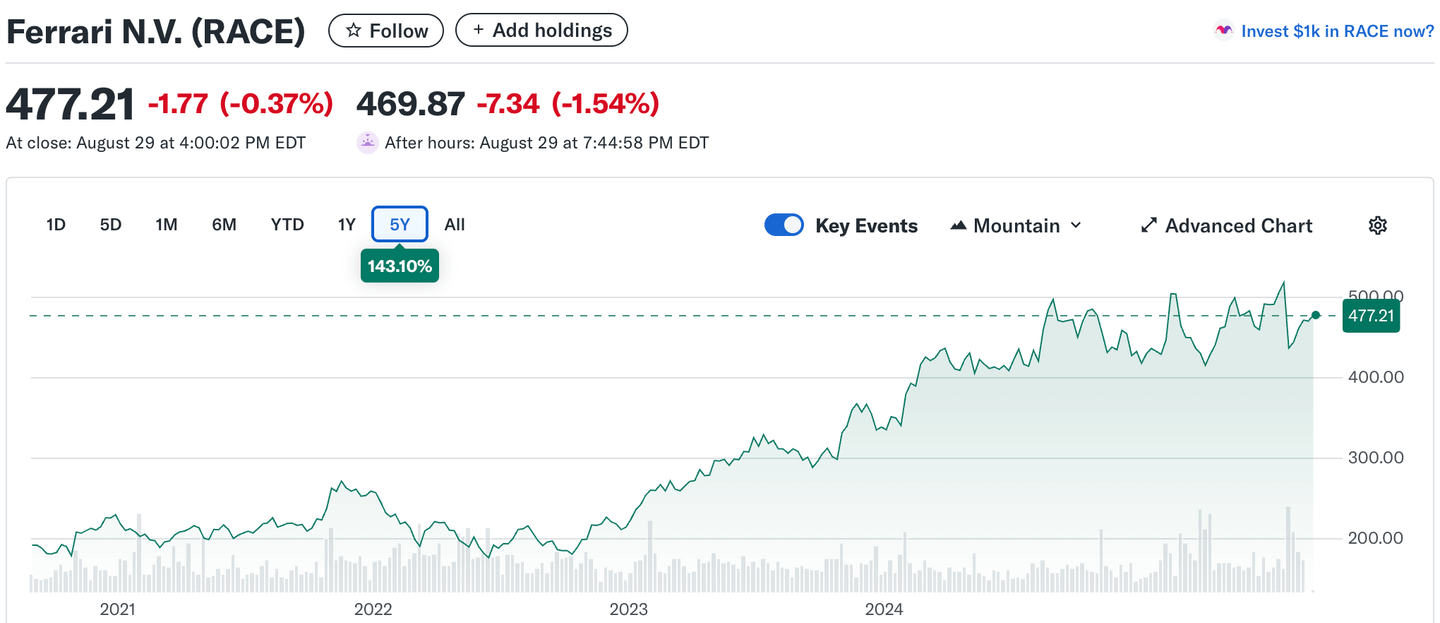Click the star icon in Follow button

click(x=353, y=31)
